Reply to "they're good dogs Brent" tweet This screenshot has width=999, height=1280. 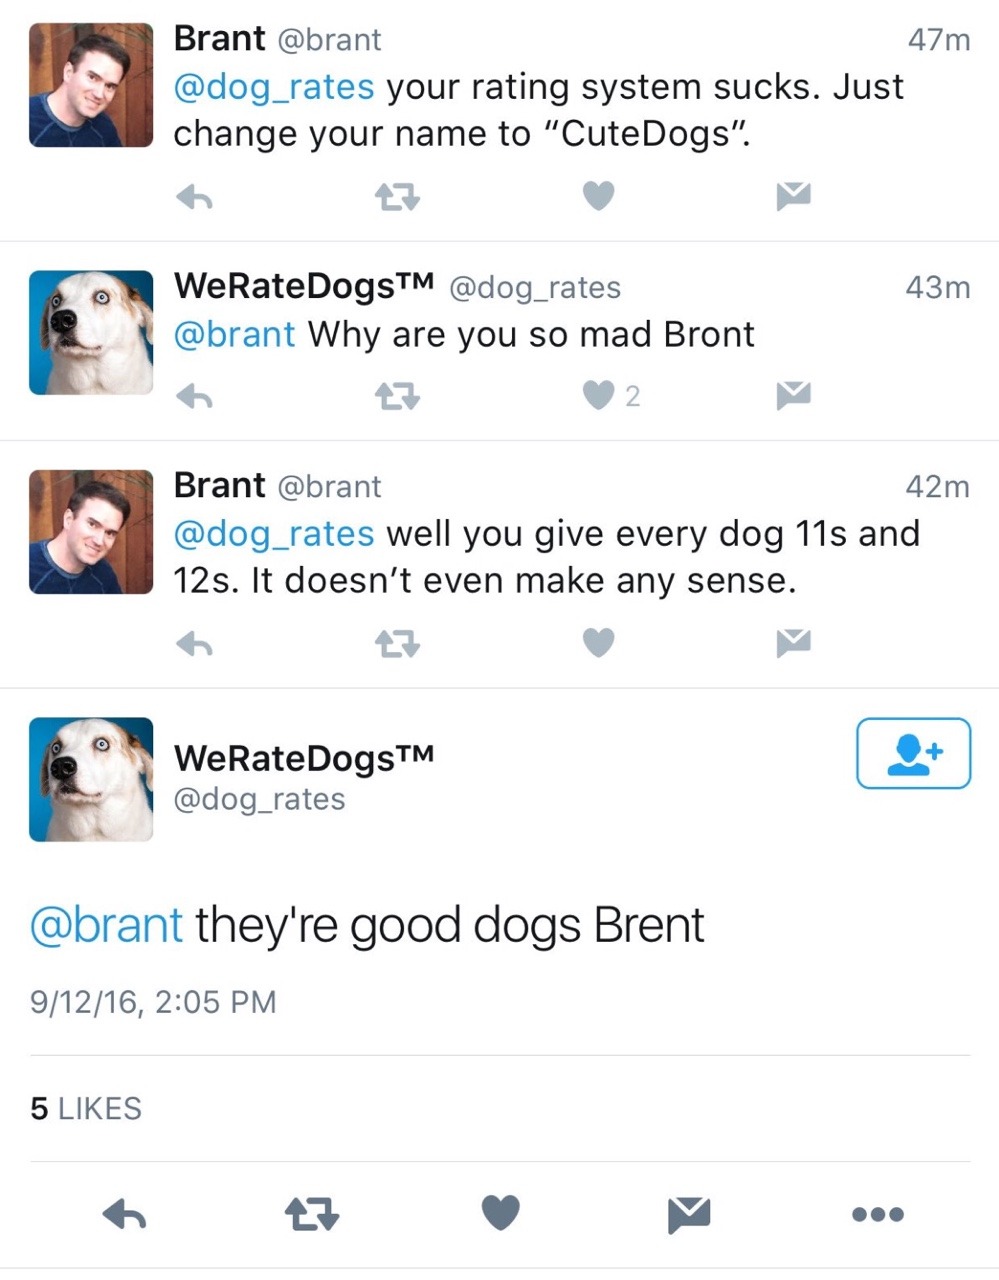click(x=125, y=1214)
